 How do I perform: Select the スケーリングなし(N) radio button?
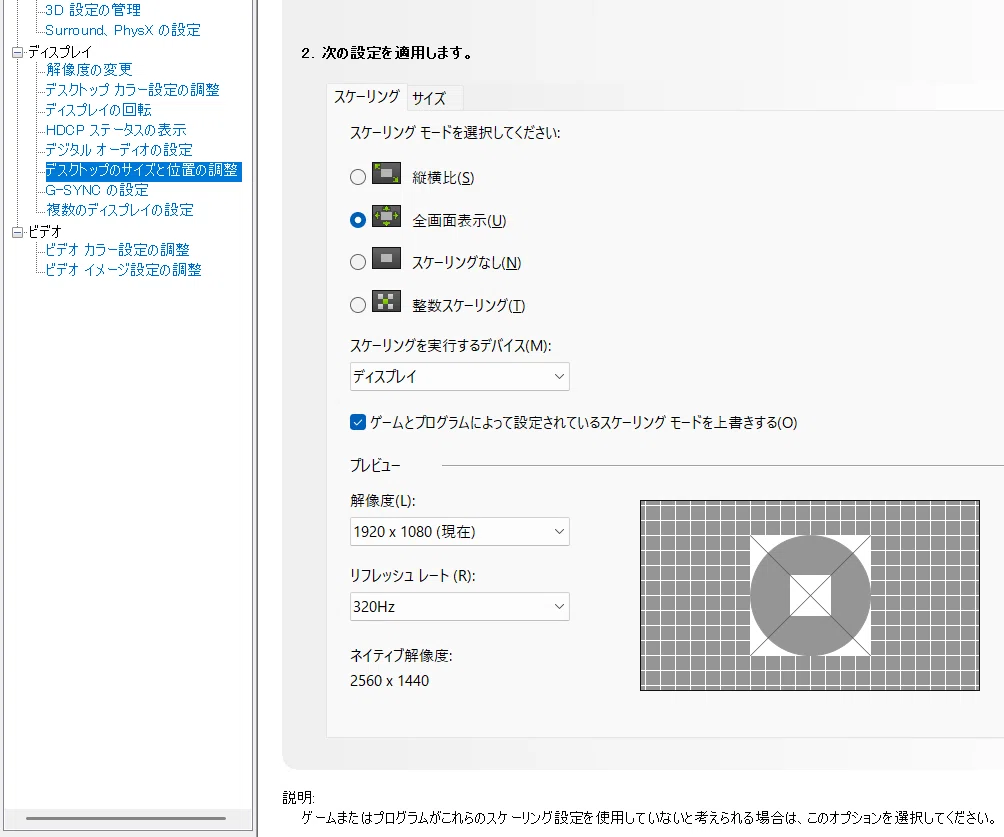pyautogui.click(x=358, y=262)
